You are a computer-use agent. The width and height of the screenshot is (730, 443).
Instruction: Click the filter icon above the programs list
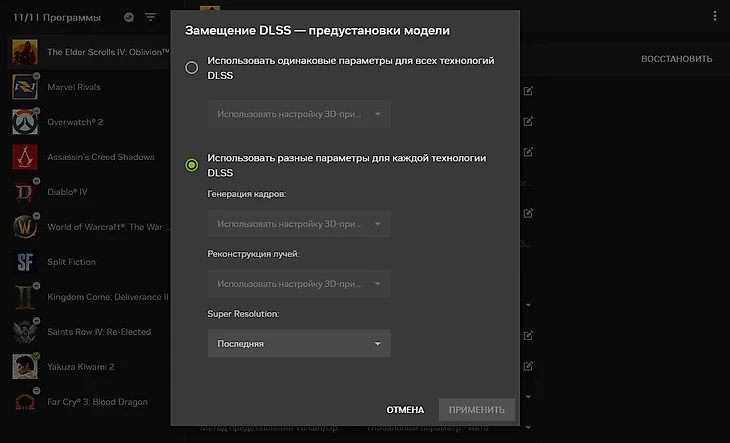click(150, 17)
